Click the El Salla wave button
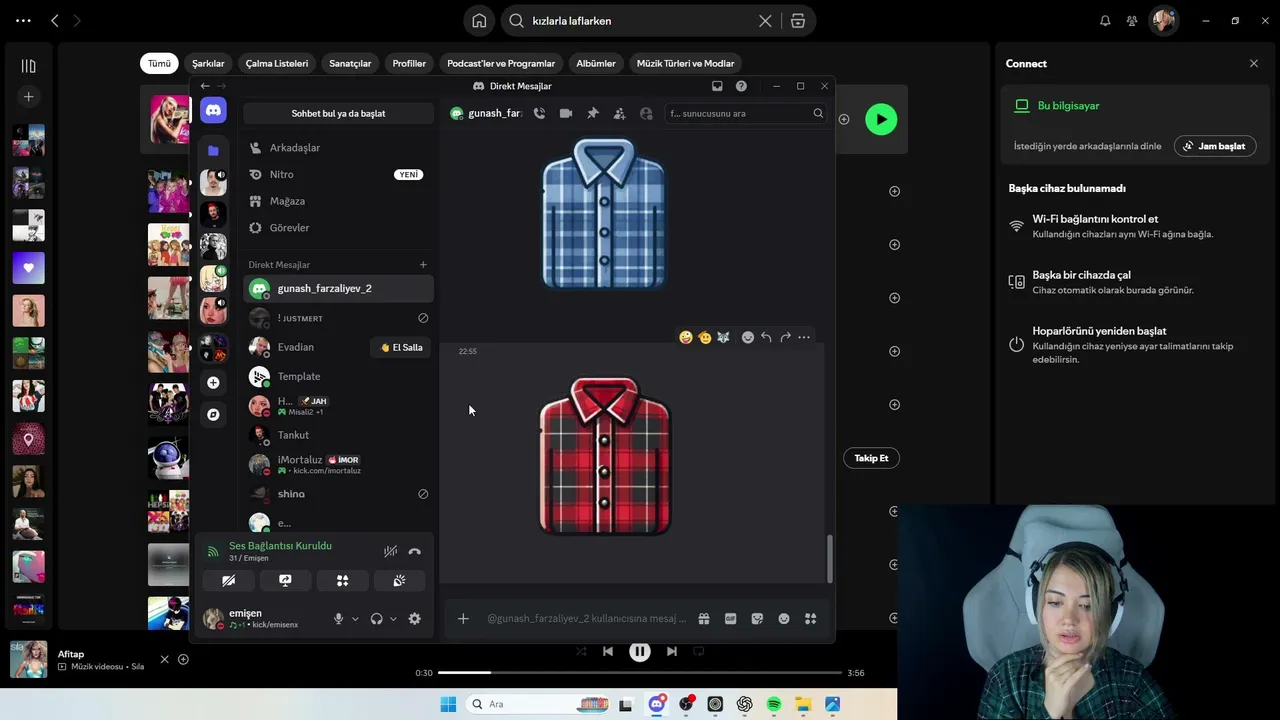This screenshot has height=720, width=1280. [401, 348]
